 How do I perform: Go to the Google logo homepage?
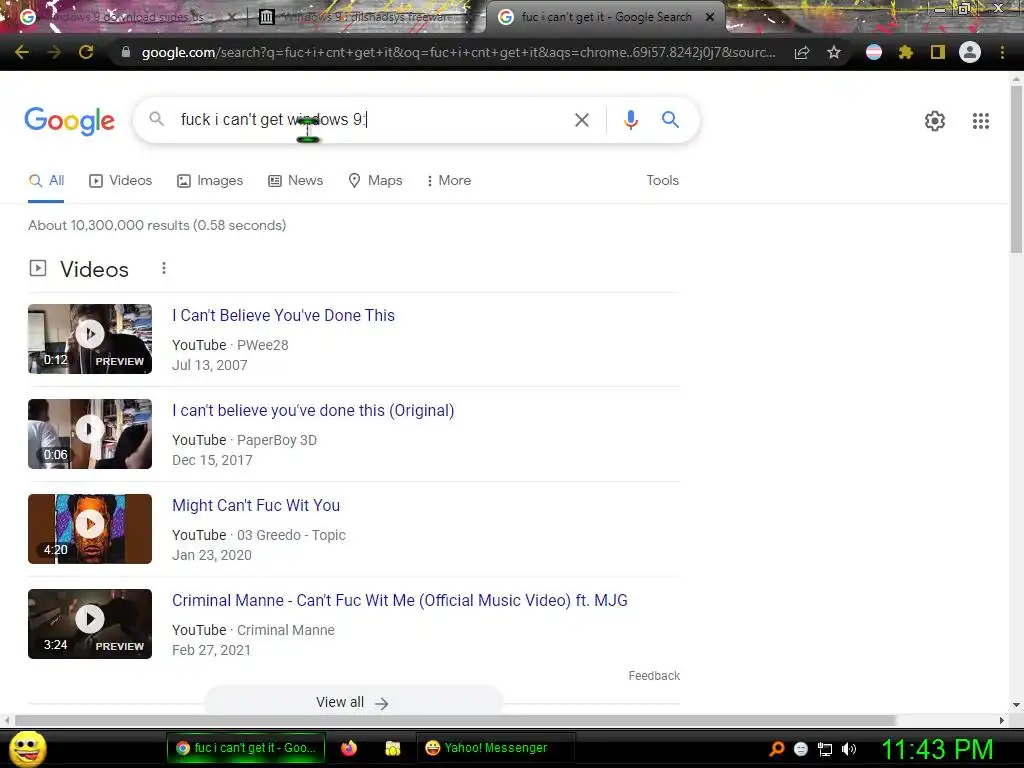(69, 121)
